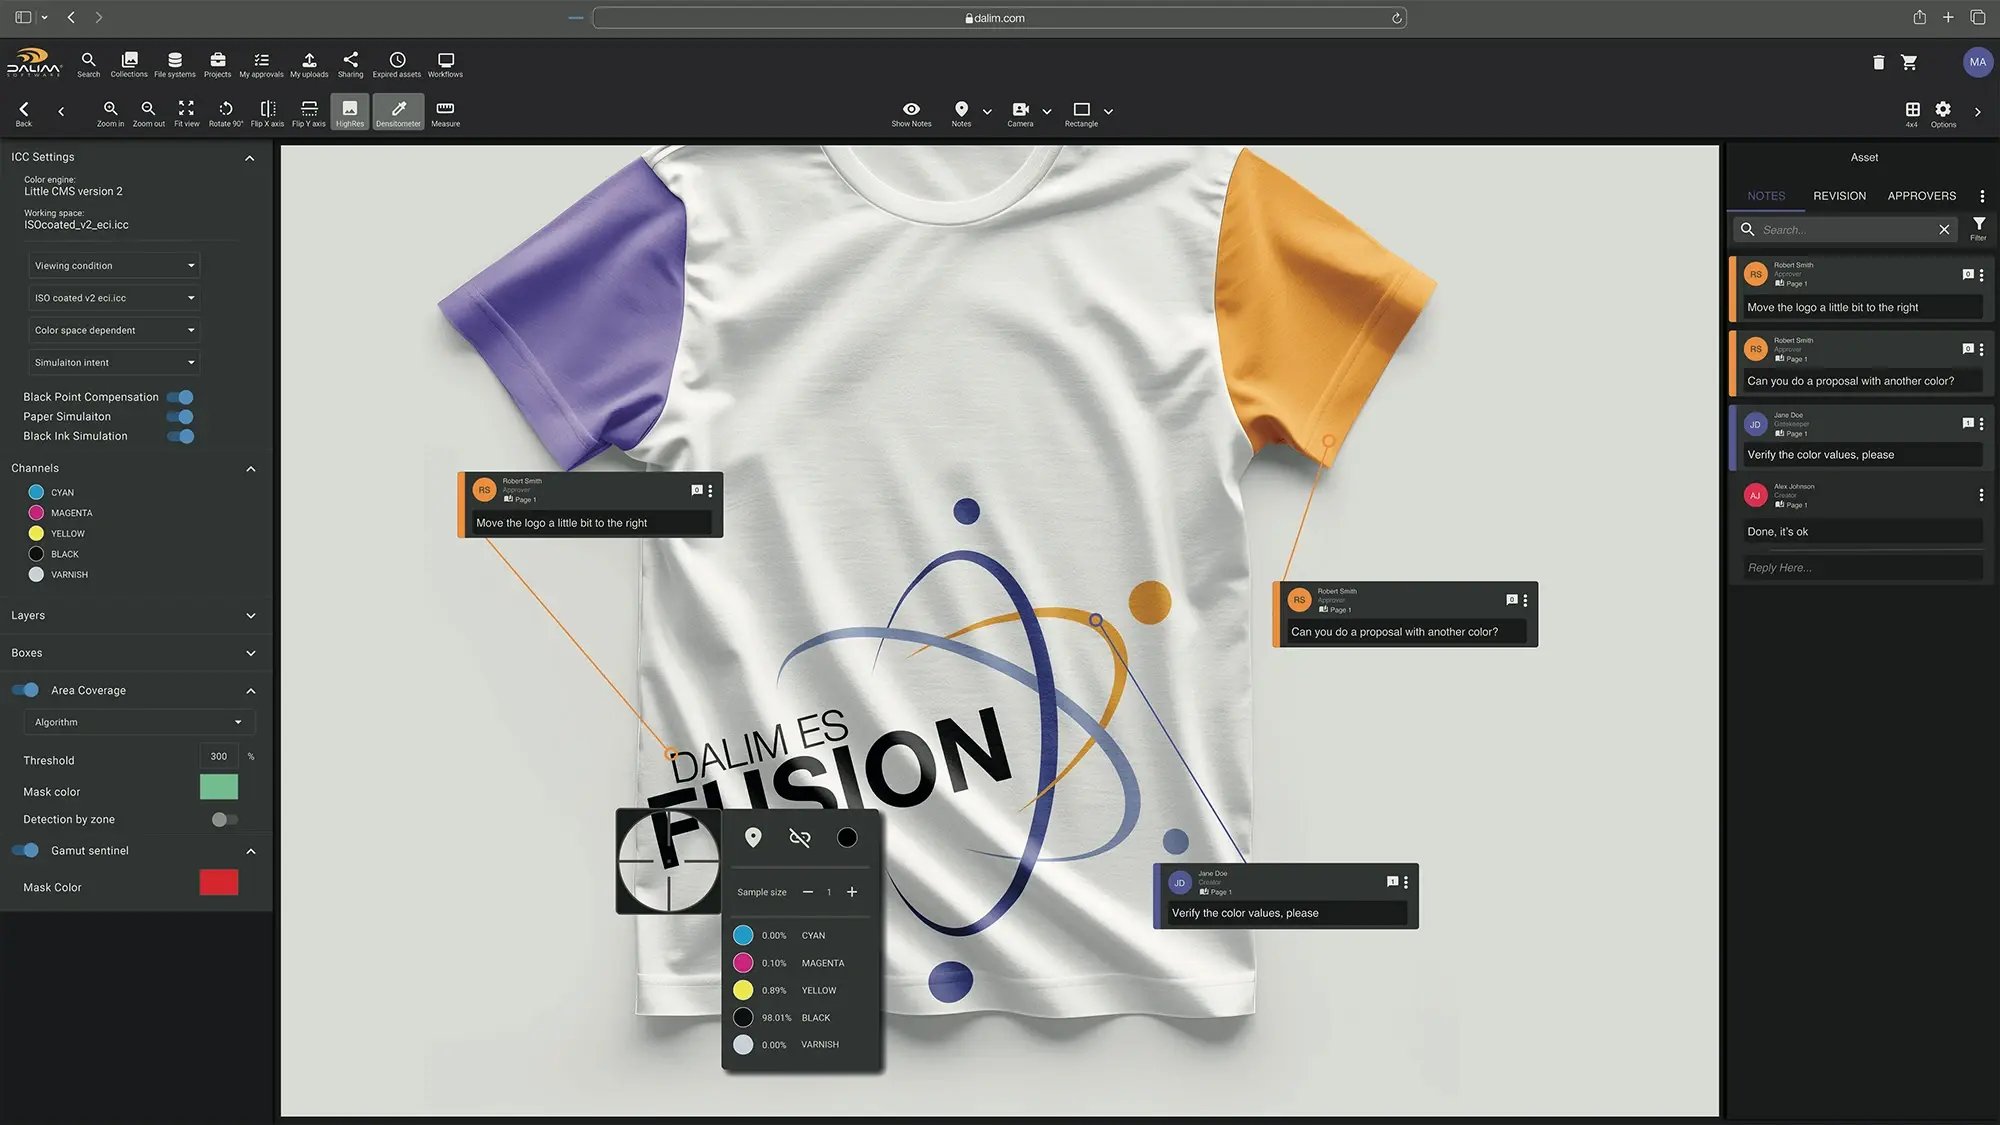Open the MA user avatar menu
Viewport: 2000px width, 1125px height.
[1977, 62]
